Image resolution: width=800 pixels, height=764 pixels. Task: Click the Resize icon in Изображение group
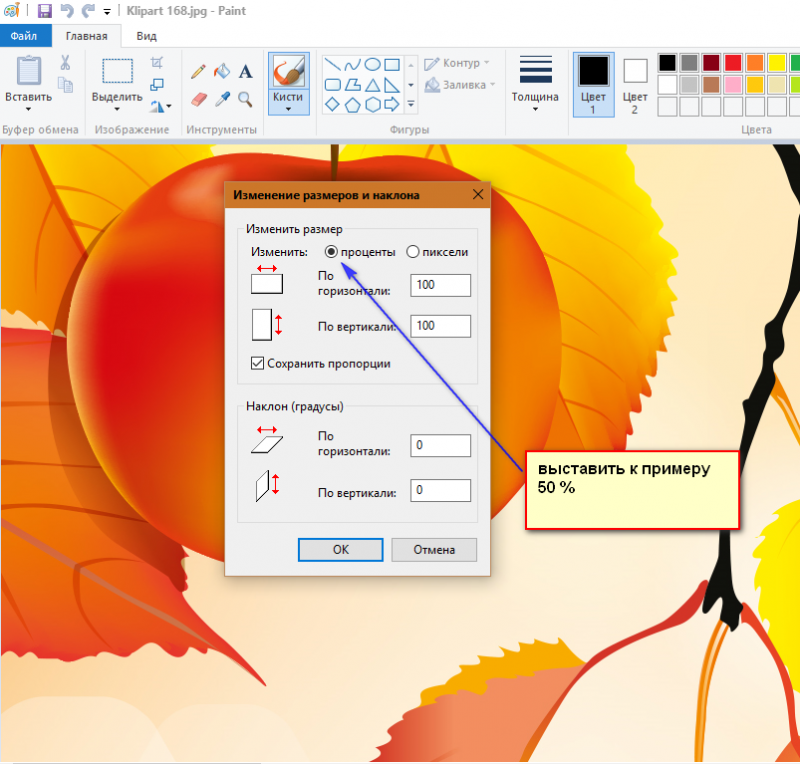157,85
